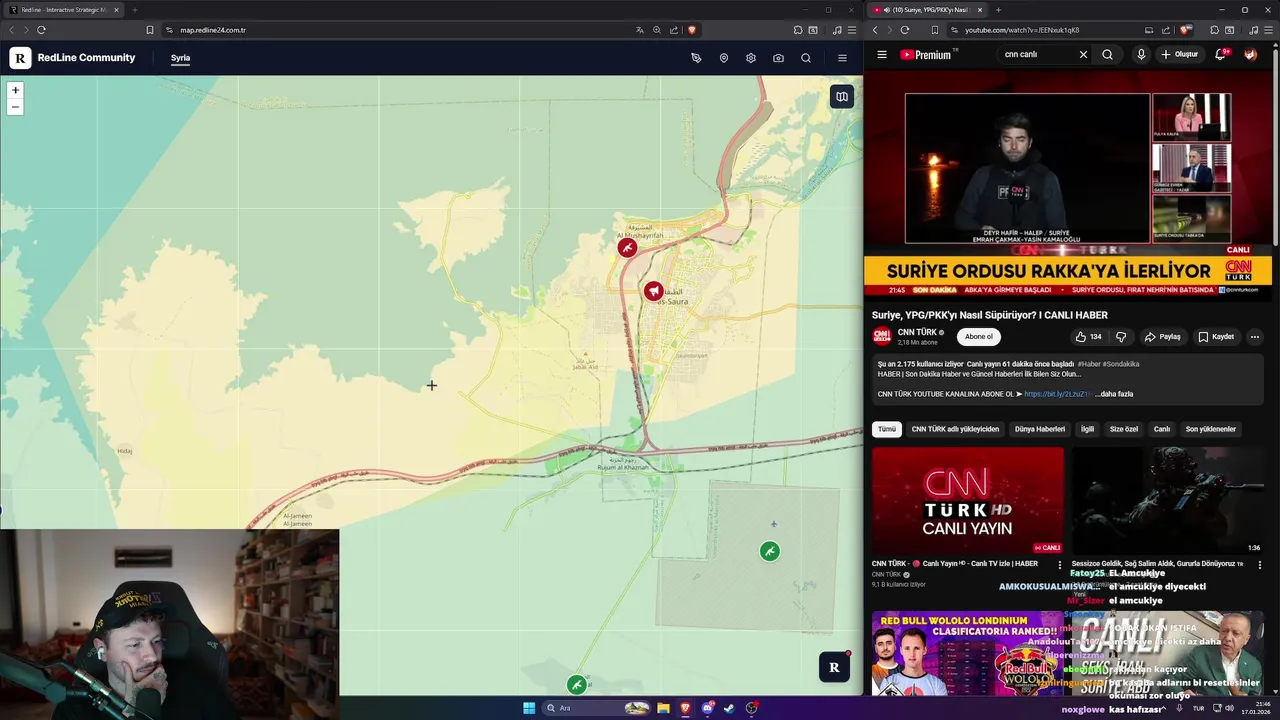Image resolution: width=1280 pixels, height=720 pixels.
Task: Click the green marker inside the grey zone
Action: pyautogui.click(x=769, y=551)
